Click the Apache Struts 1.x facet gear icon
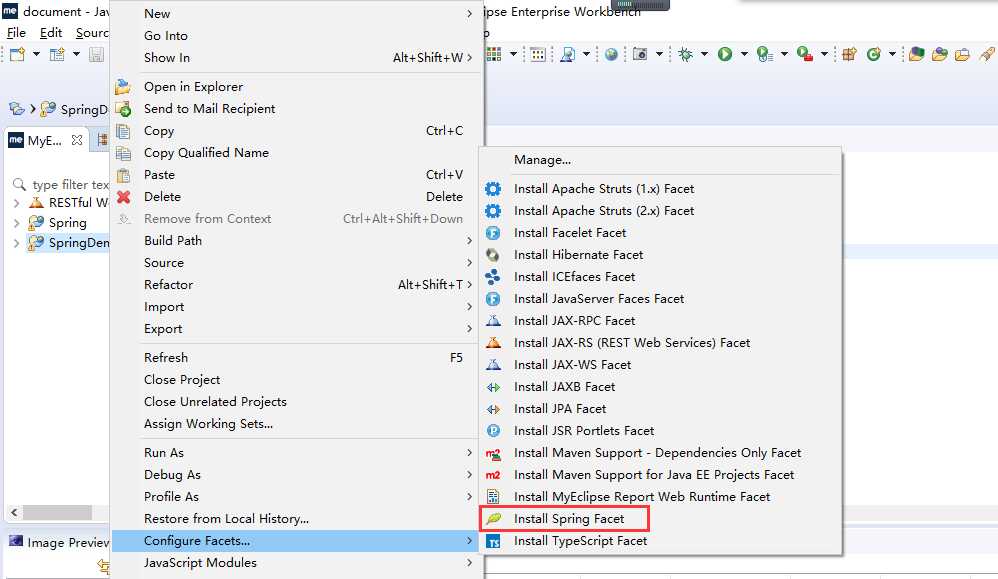998x579 pixels. (493, 189)
